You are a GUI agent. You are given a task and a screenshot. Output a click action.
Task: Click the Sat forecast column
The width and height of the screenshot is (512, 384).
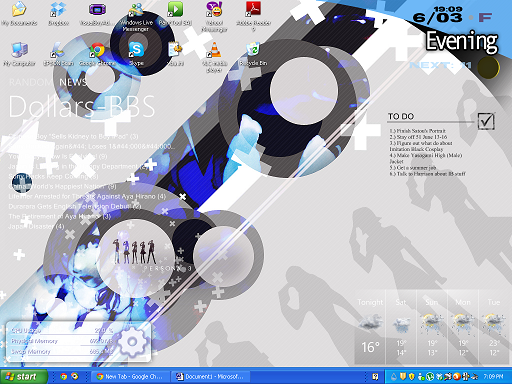tap(401, 327)
